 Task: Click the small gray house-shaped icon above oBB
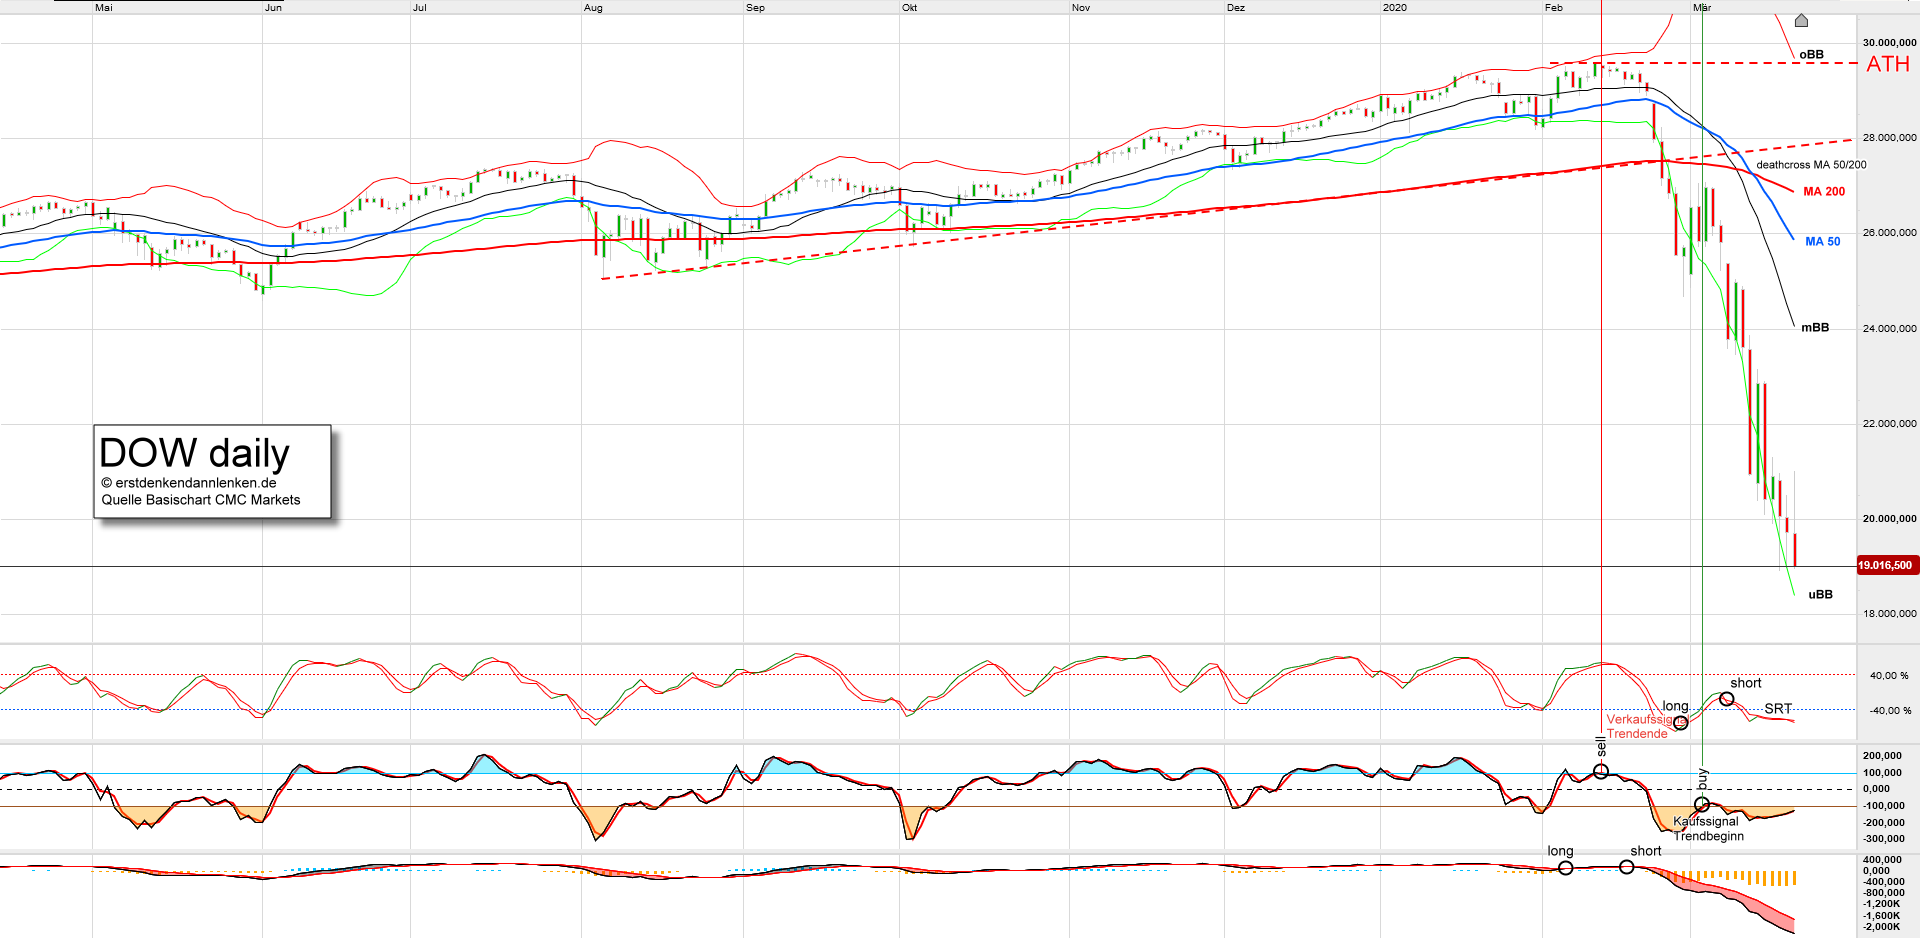[1801, 20]
